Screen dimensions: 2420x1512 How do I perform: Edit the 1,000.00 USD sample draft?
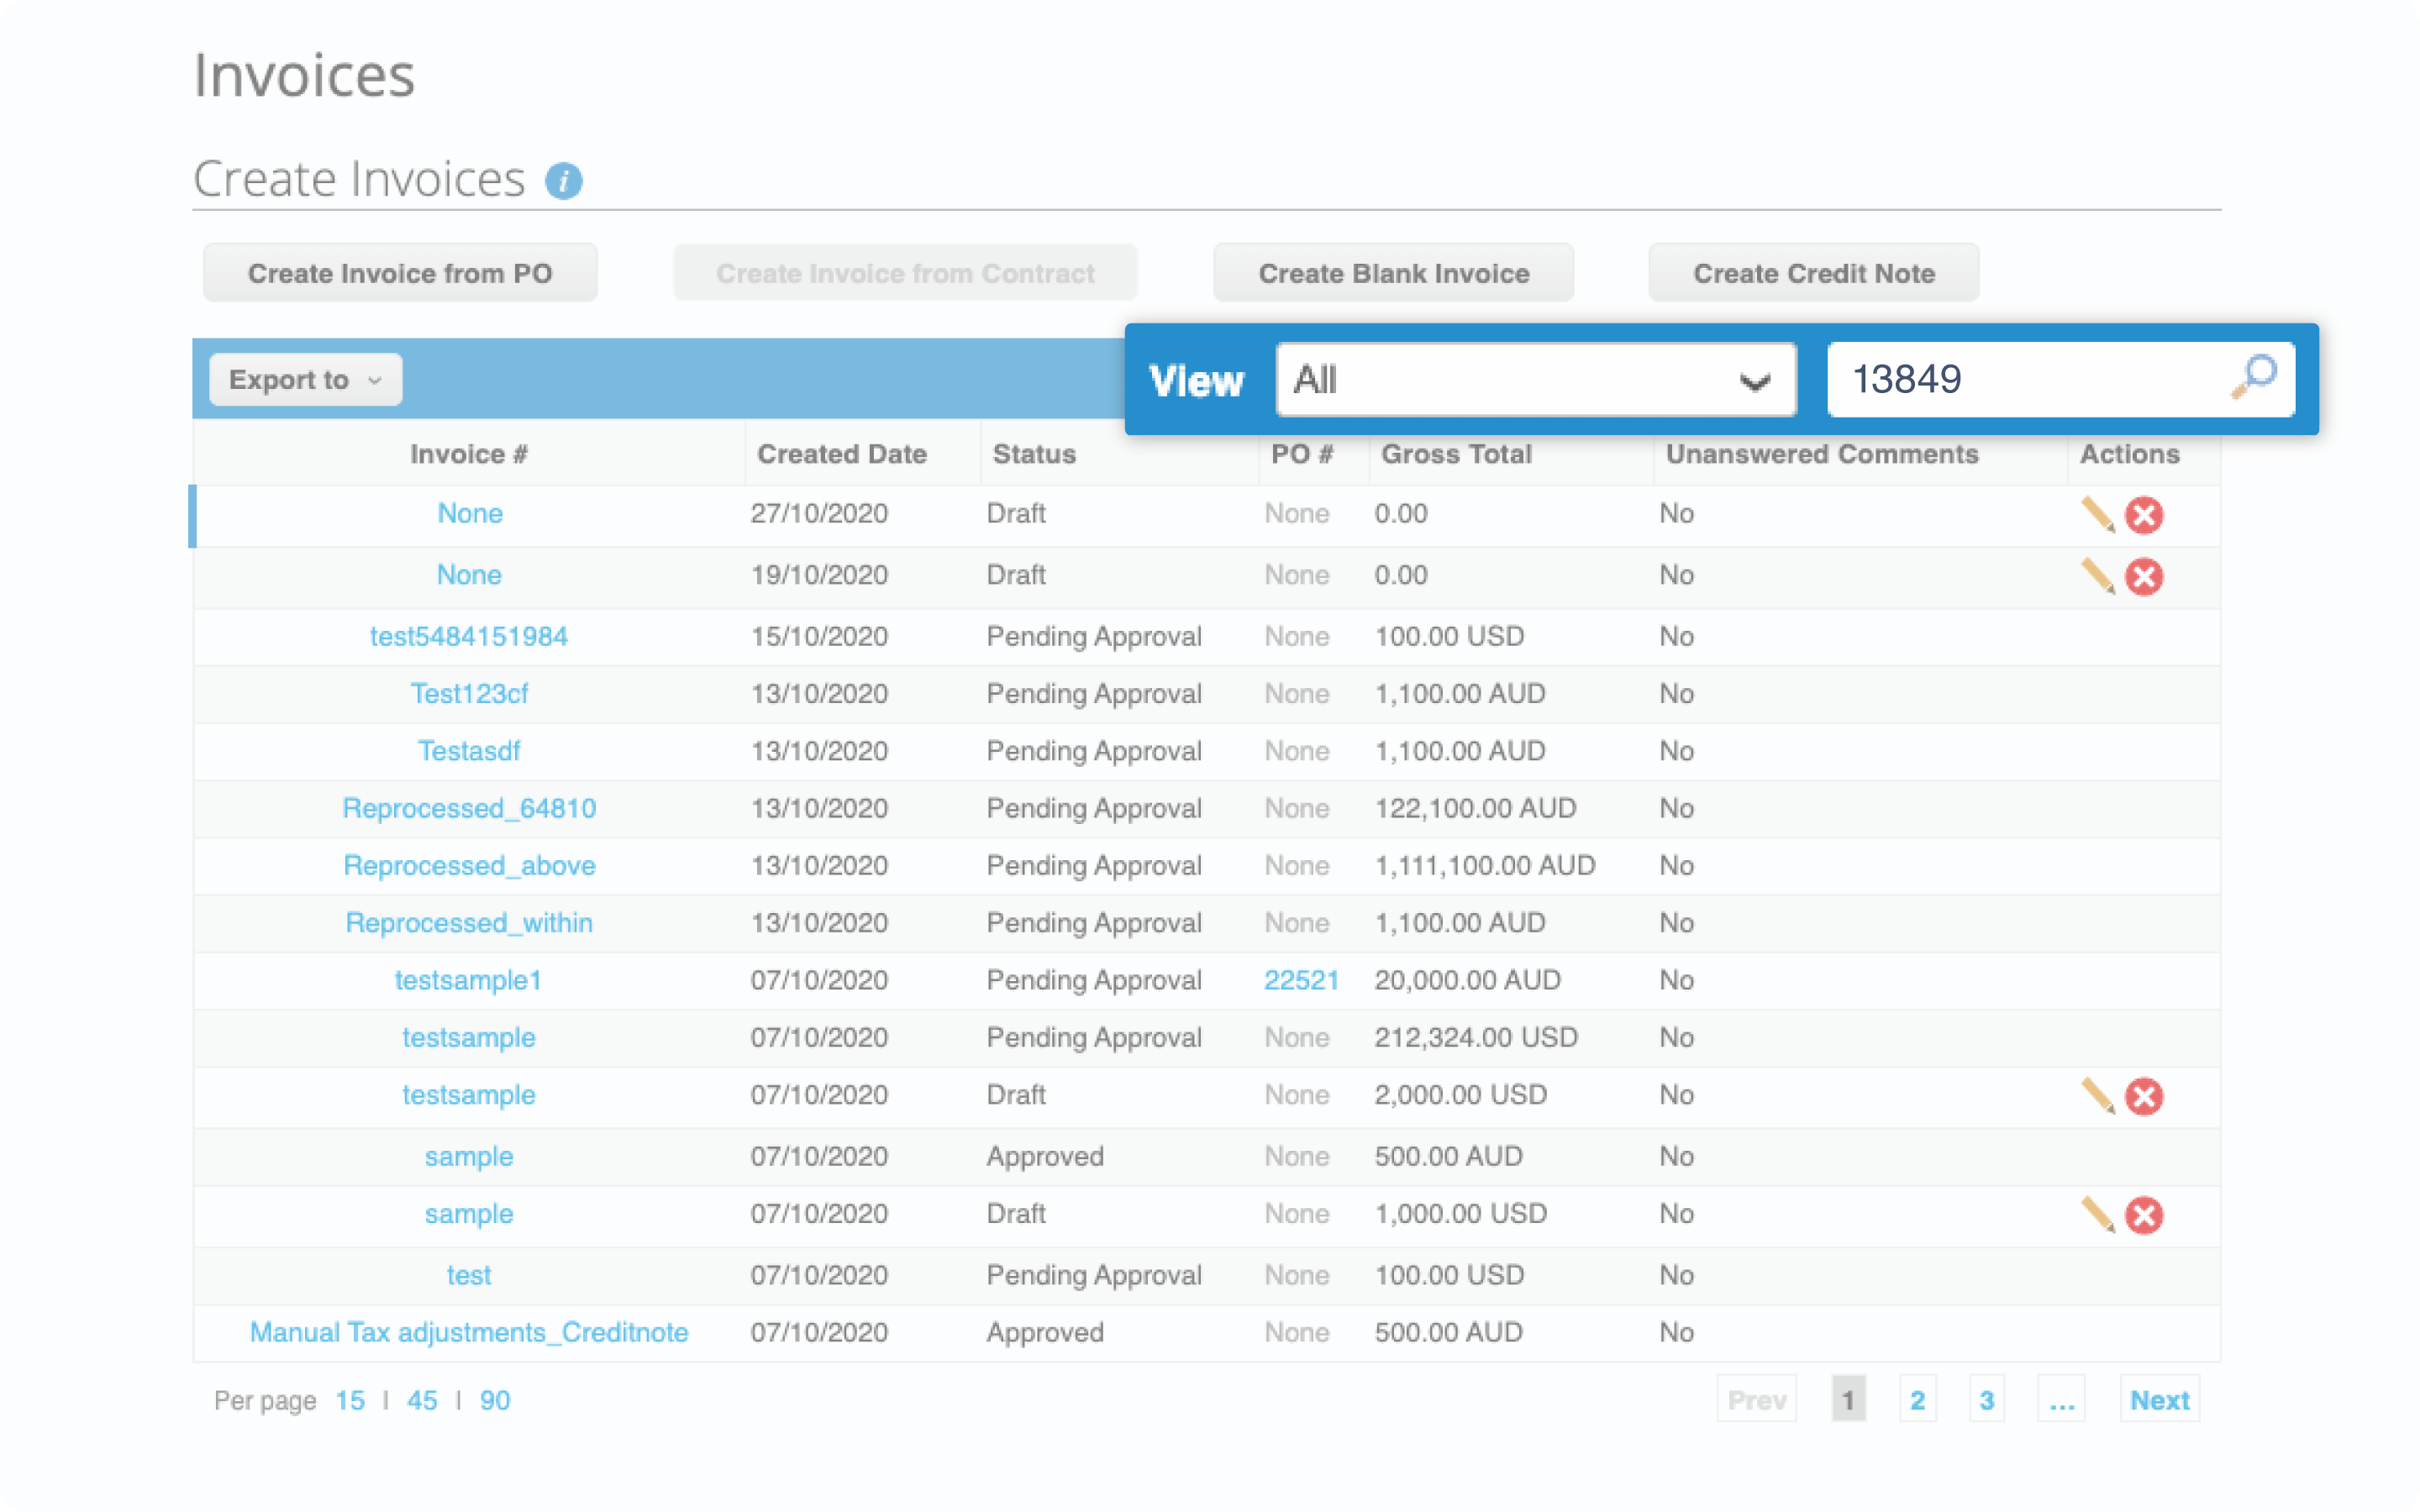pos(2097,1216)
